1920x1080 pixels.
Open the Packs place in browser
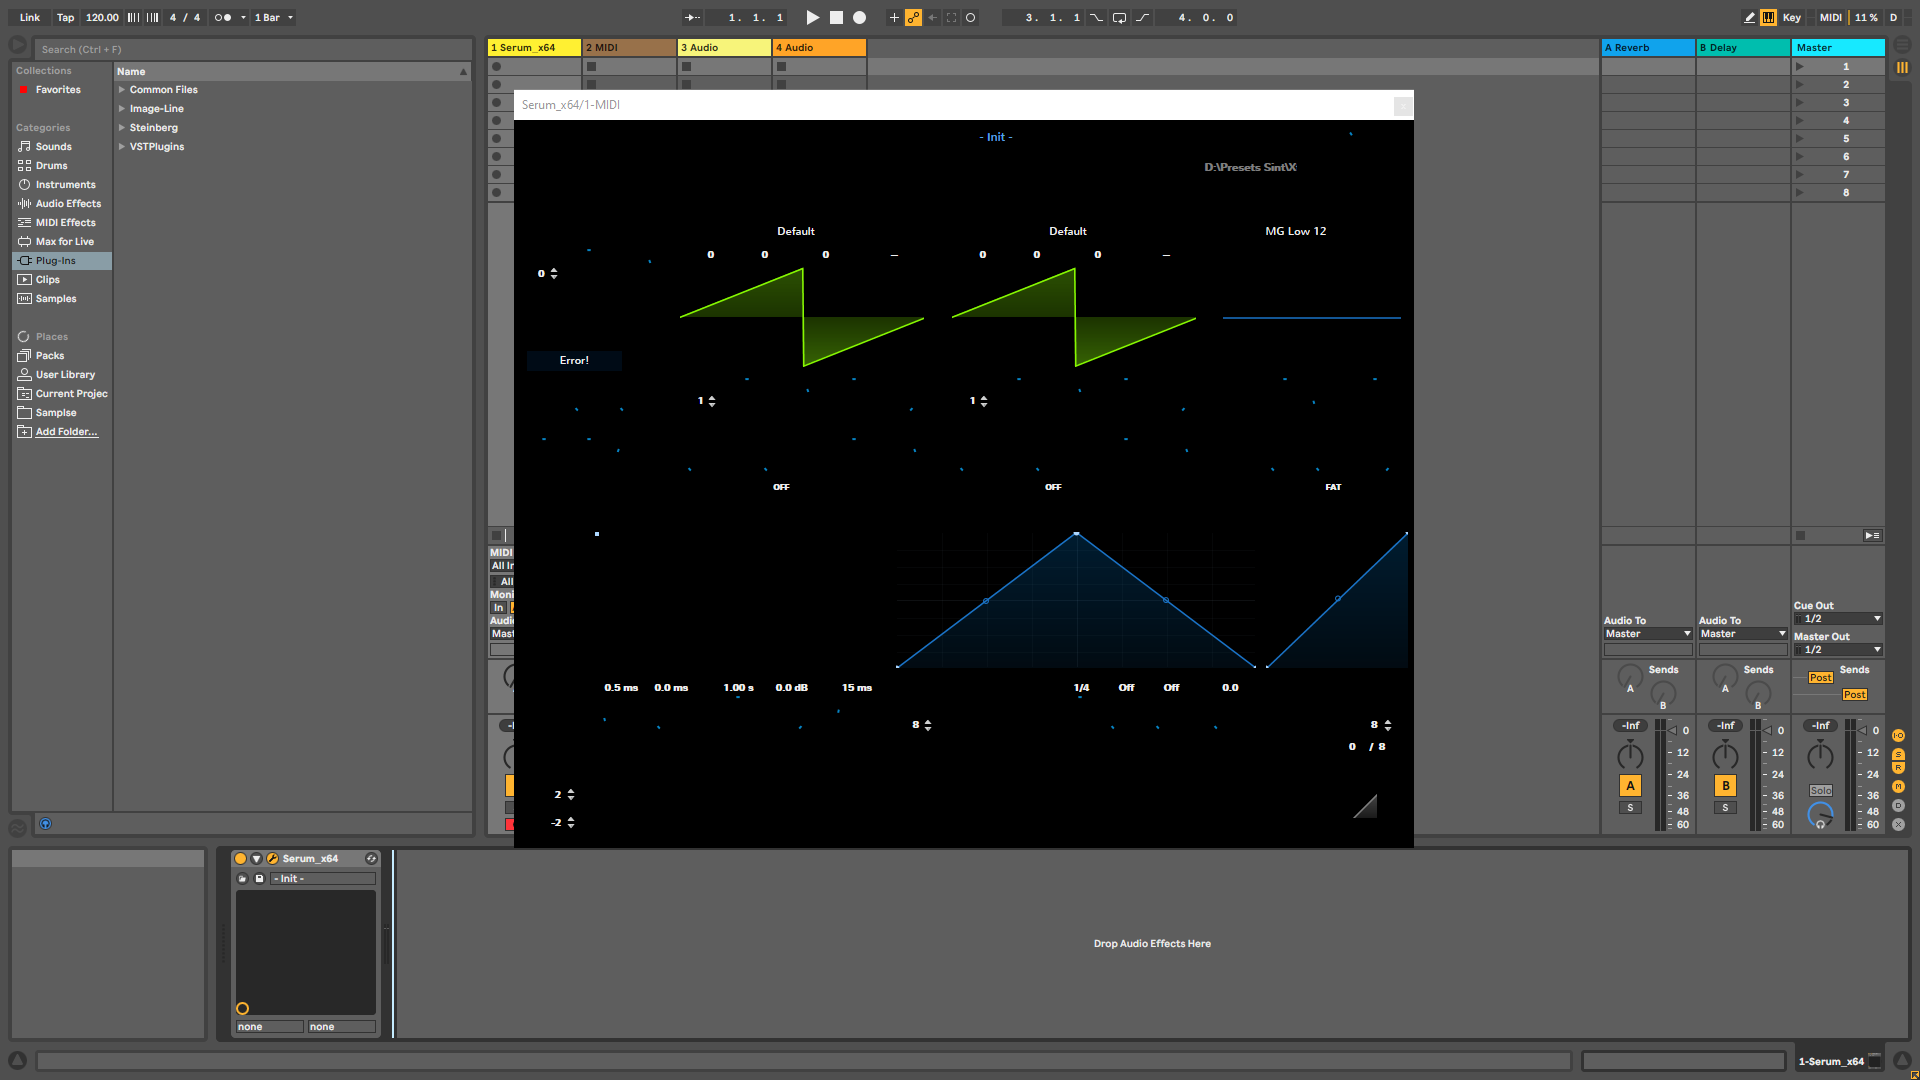click(x=50, y=355)
